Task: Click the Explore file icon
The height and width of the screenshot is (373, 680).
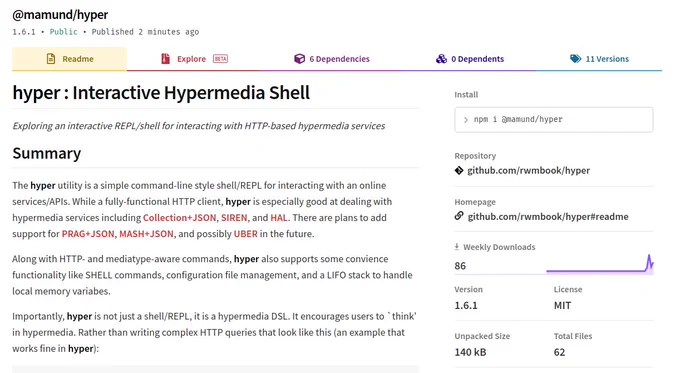Action: coord(165,59)
